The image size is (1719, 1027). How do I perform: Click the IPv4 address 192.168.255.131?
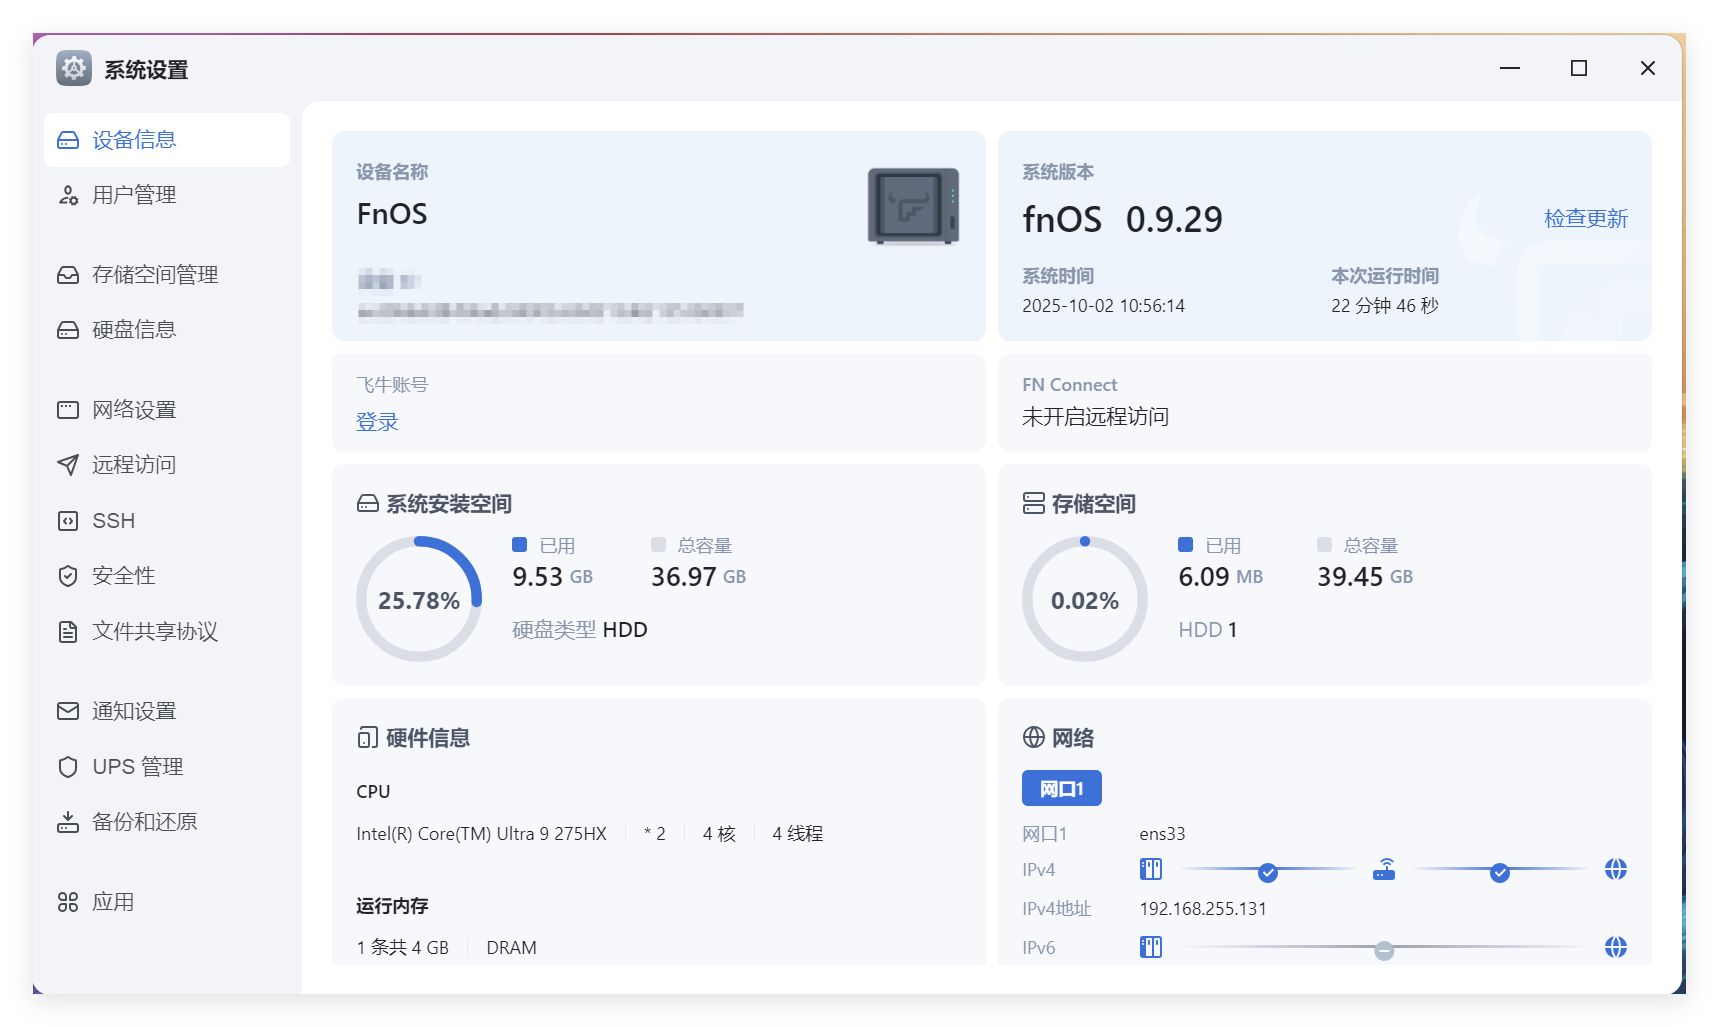(x=1203, y=909)
